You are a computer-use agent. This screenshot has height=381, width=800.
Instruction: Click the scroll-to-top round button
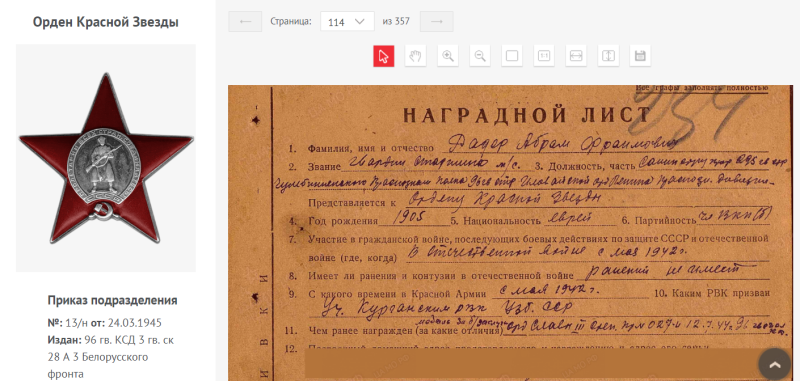coord(774,364)
